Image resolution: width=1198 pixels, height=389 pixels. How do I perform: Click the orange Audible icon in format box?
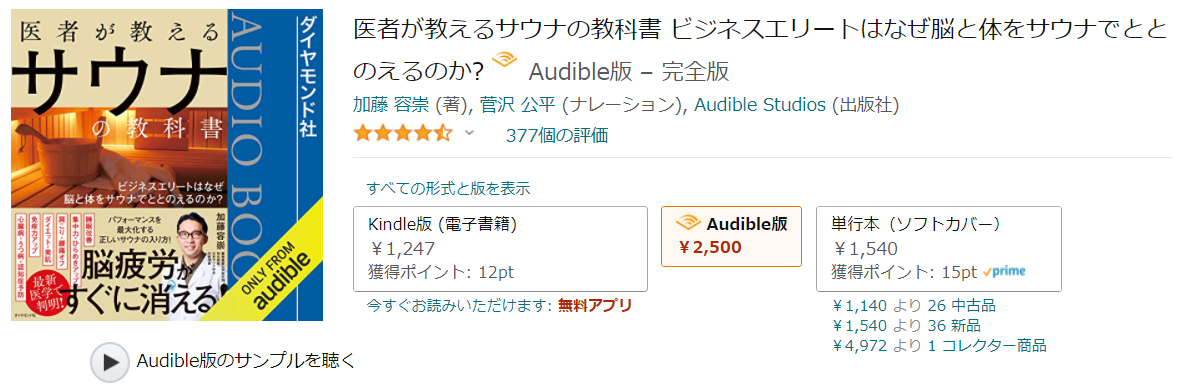click(x=688, y=223)
